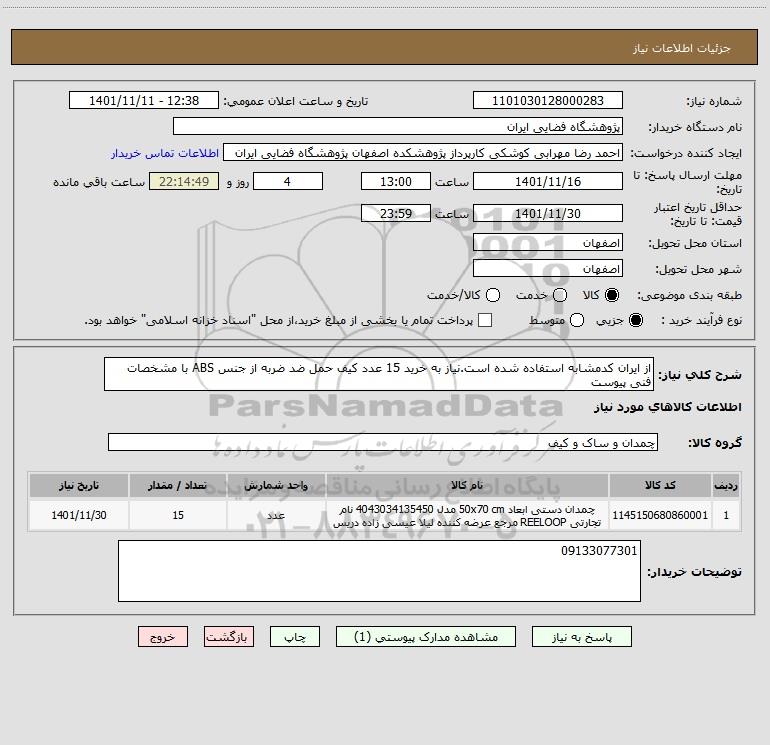
Task: Click the نام دستگاه خریدار field
Action: coord(398,127)
